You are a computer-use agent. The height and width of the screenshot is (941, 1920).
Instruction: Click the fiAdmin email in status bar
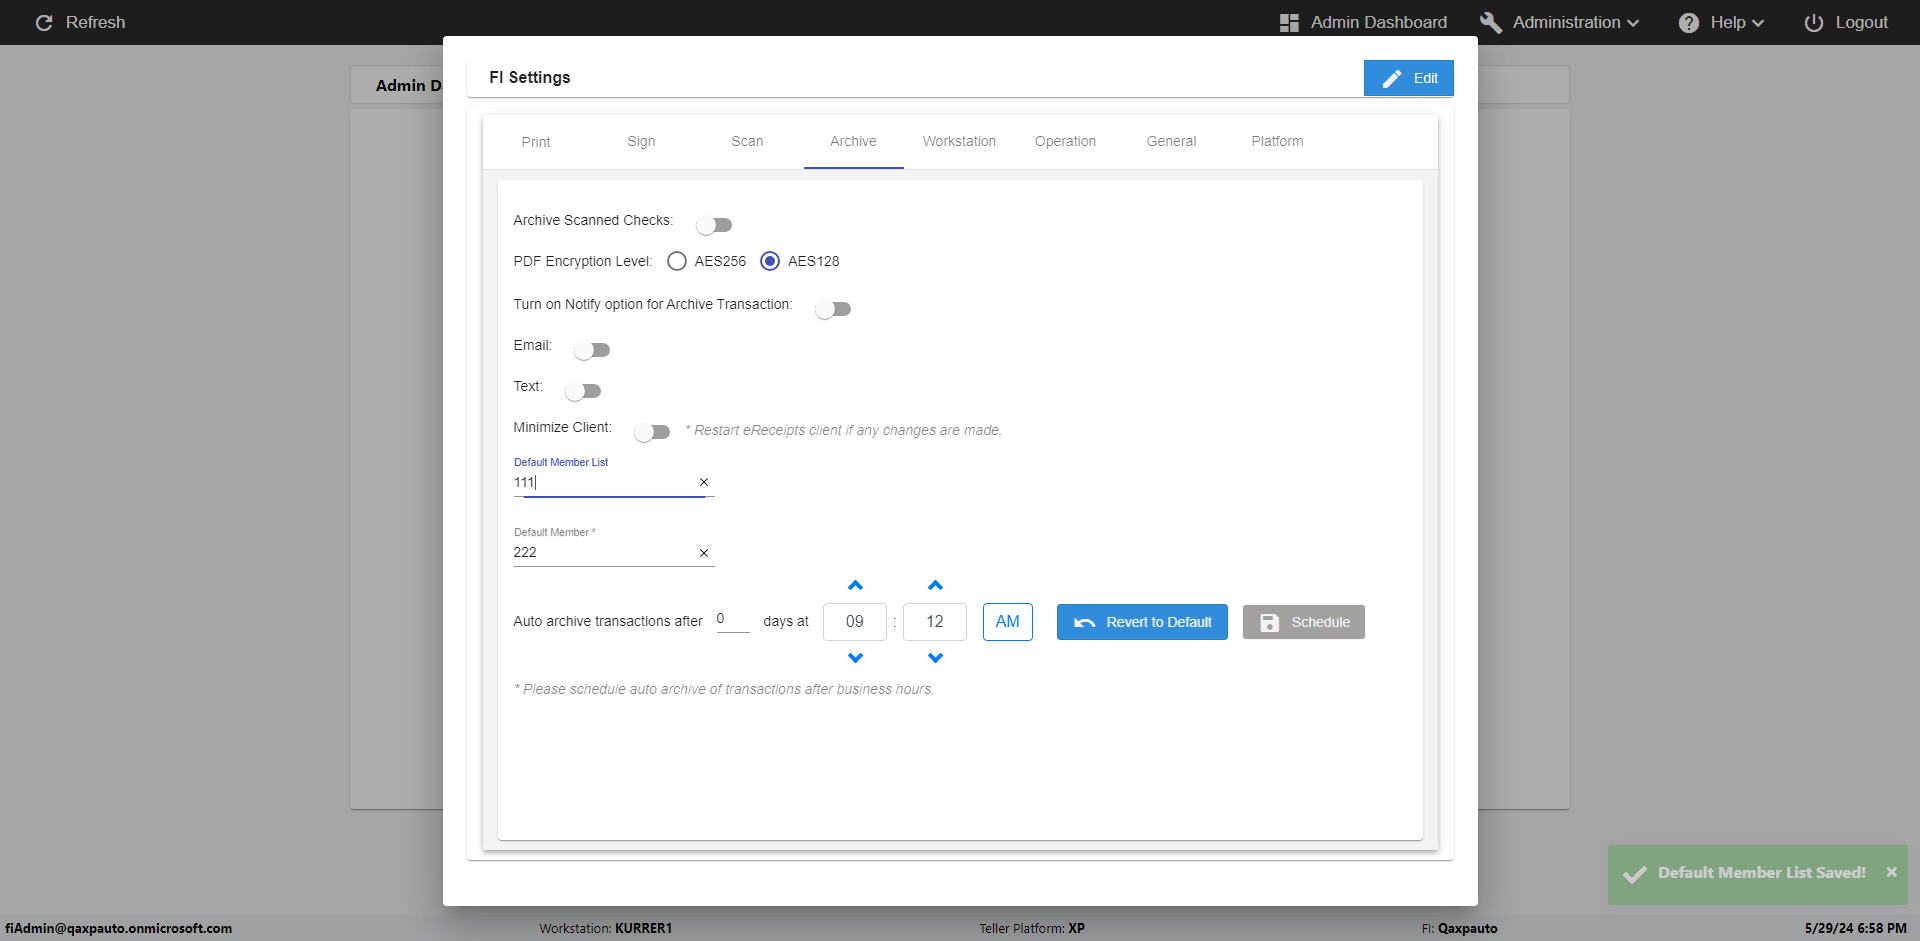(119, 928)
